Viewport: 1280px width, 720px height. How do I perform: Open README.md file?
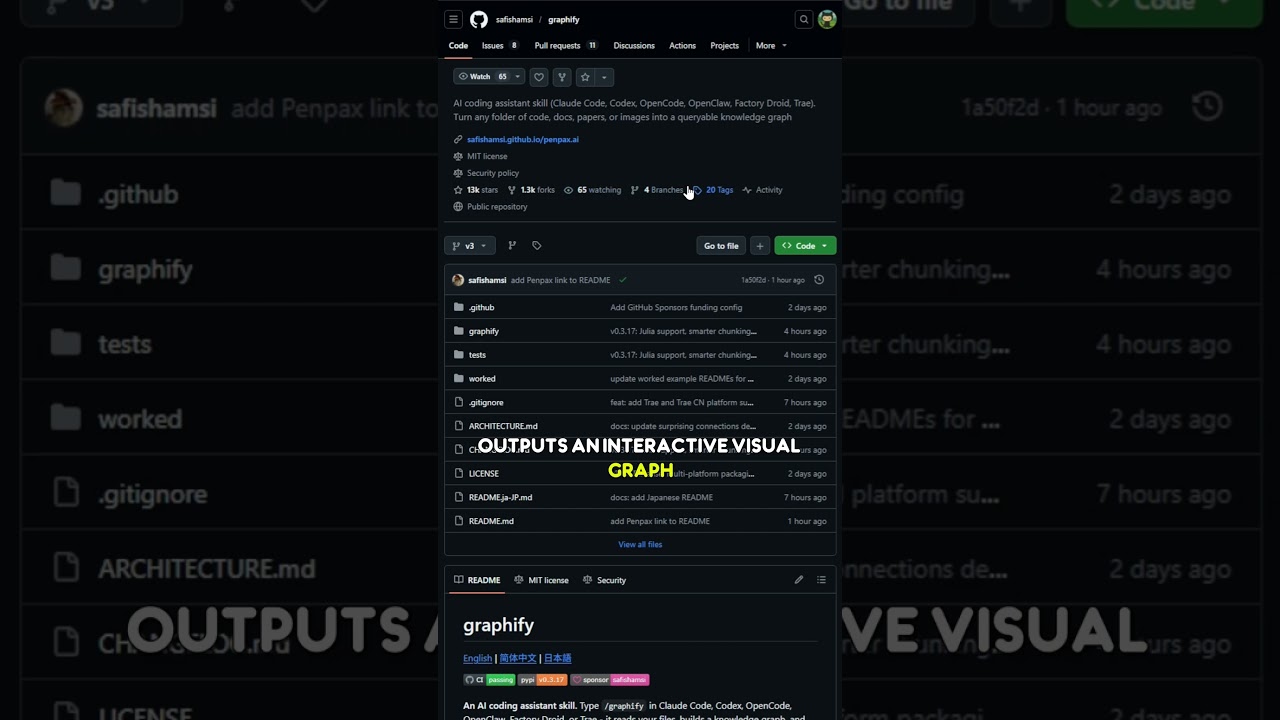click(491, 521)
